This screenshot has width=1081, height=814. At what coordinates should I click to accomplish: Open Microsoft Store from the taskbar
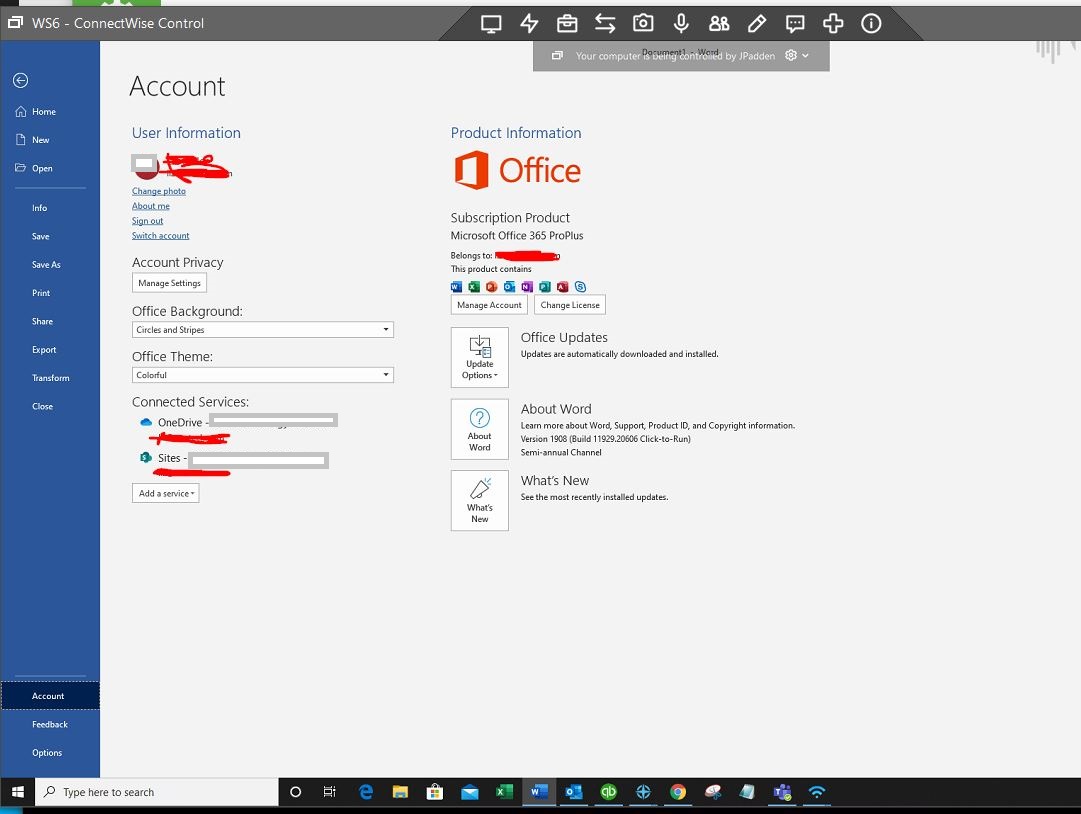434,792
